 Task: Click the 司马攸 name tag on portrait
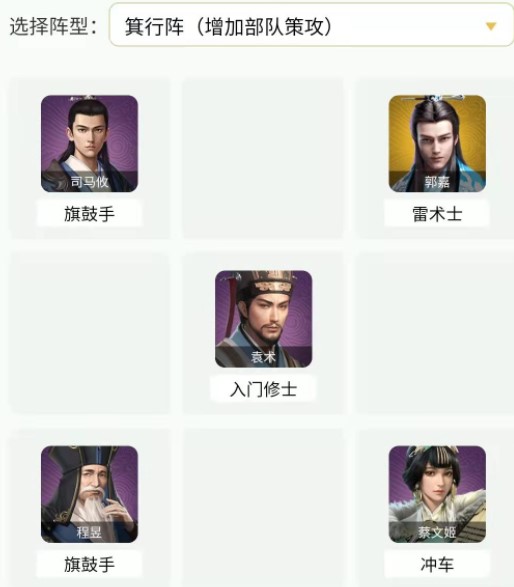[89, 182]
